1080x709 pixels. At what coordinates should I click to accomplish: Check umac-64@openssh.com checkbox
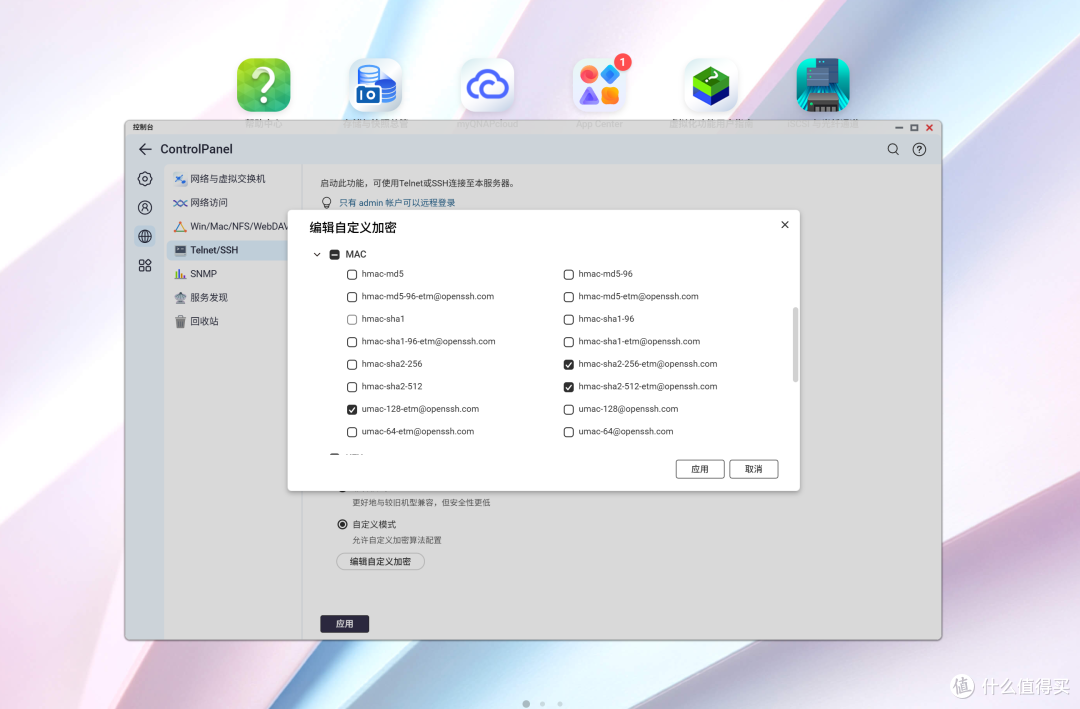[x=569, y=432]
